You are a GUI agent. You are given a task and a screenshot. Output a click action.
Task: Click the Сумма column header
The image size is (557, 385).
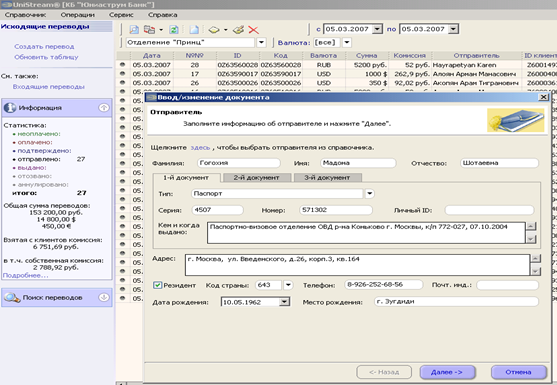[367, 55]
